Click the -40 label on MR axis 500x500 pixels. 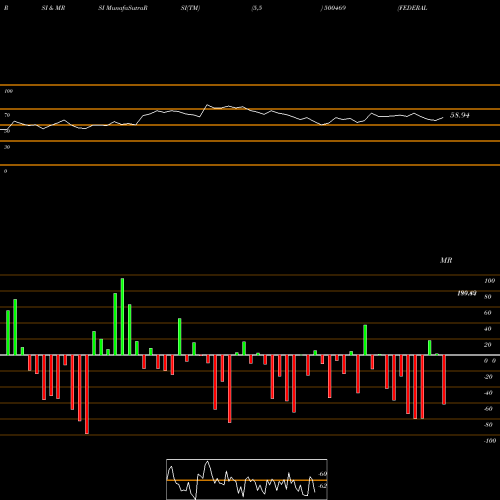[x=488, y=393]
